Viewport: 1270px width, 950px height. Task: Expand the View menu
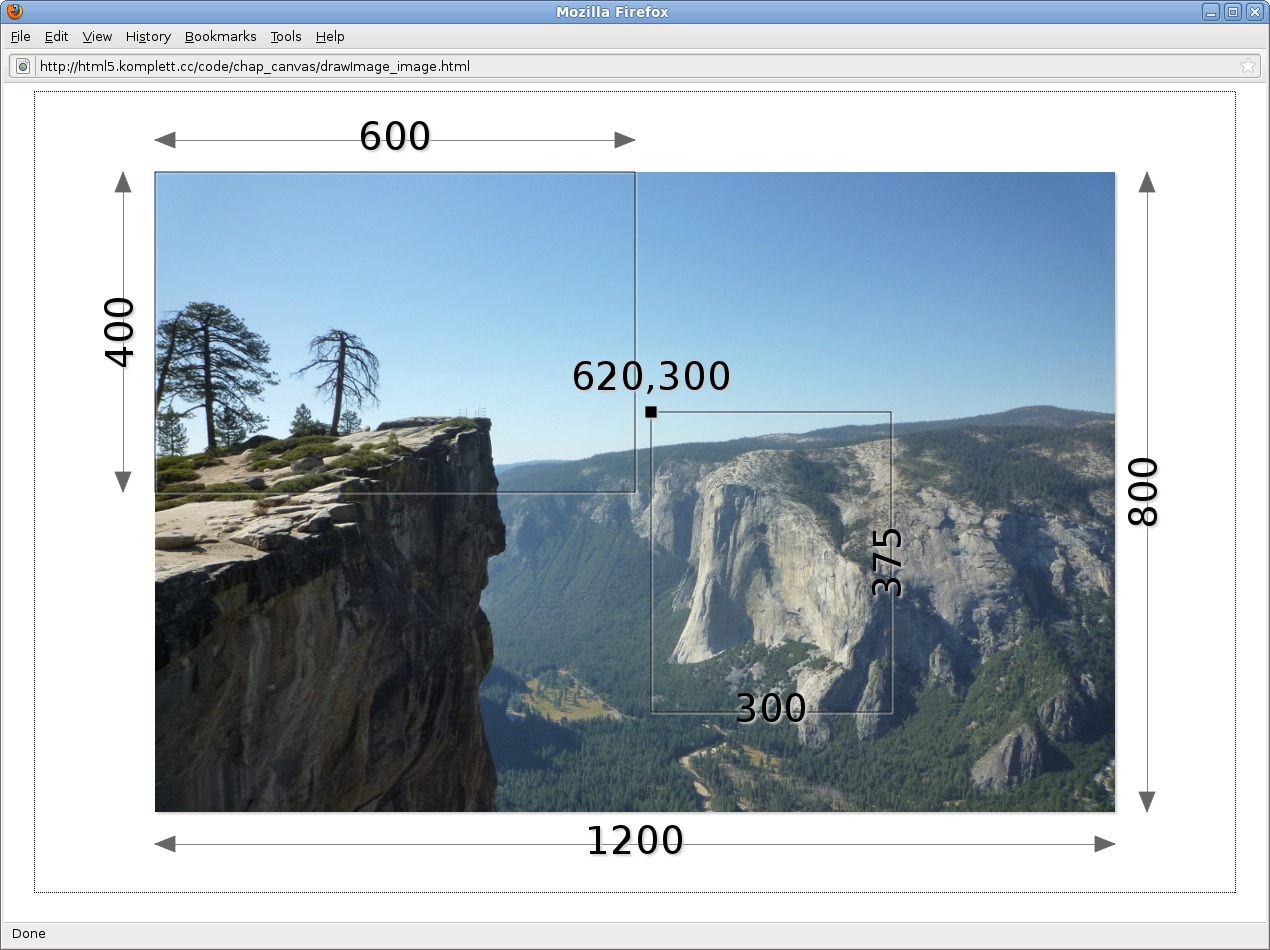tap(97, 37)
